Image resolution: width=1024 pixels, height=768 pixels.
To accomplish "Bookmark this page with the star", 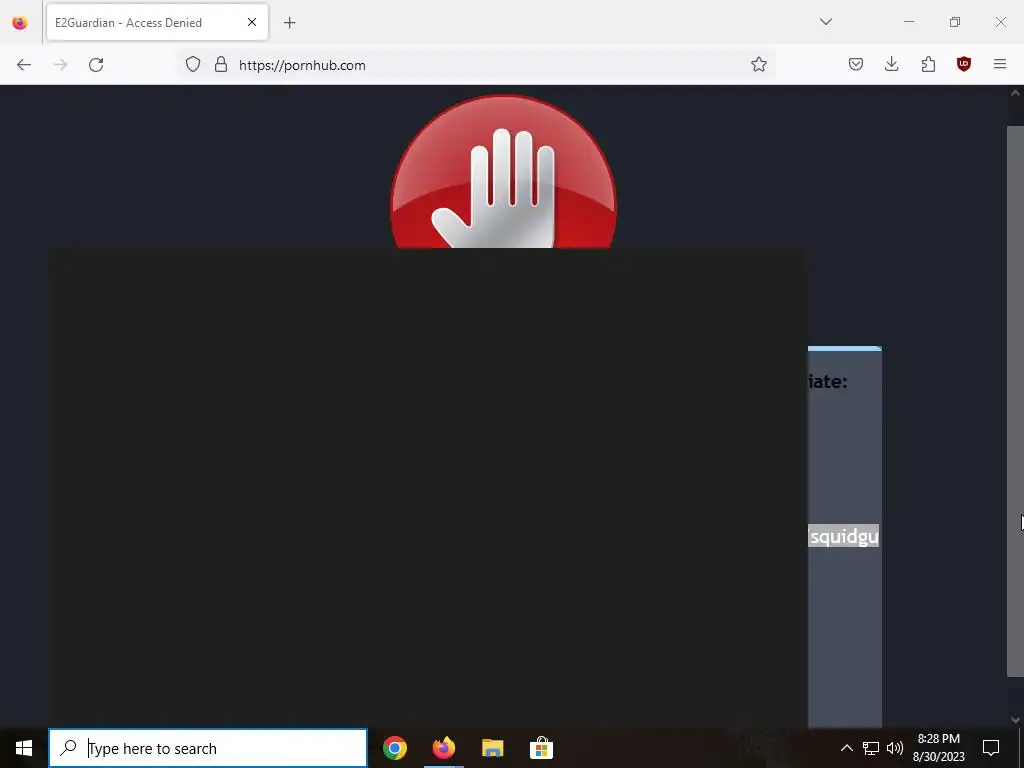I will click(x=758, y=65).
